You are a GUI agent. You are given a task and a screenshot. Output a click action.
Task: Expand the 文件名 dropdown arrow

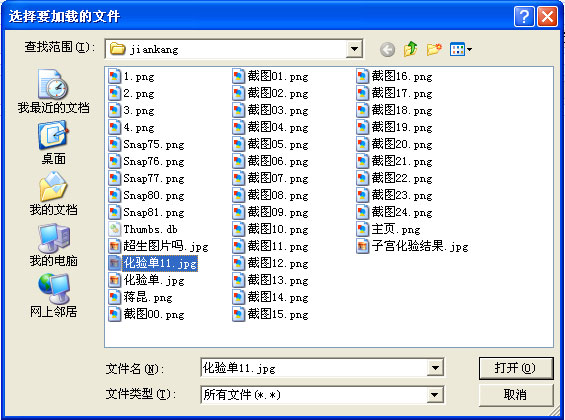(x=435, y=368)
